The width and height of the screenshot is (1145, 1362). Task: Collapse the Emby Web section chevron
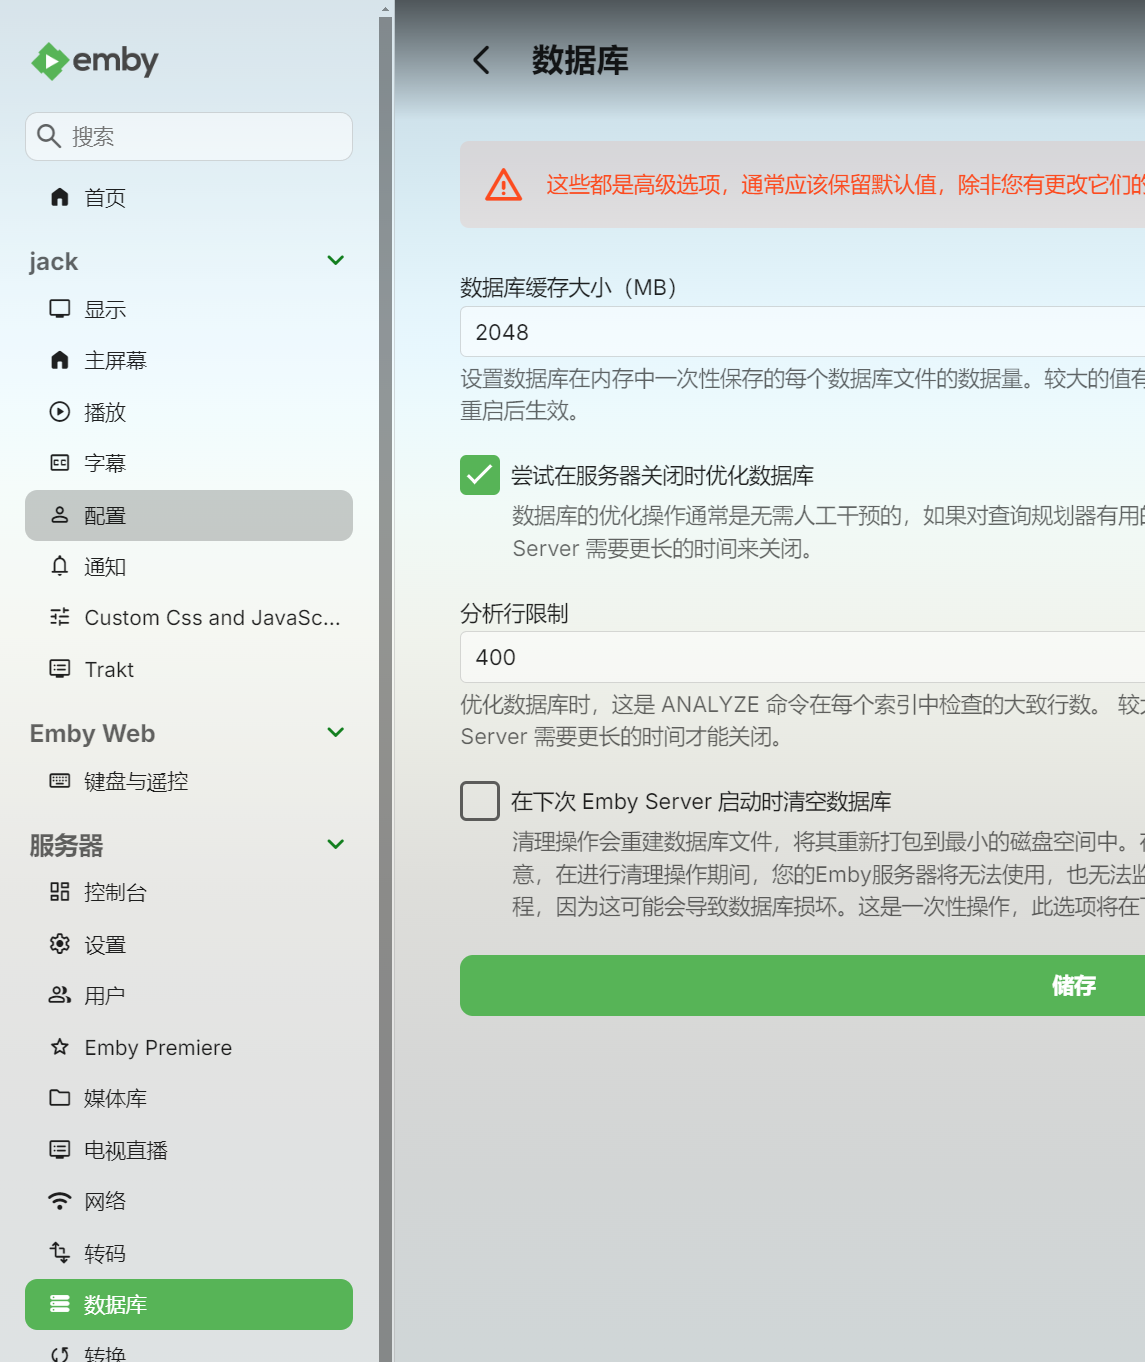[x=336, y=733]
